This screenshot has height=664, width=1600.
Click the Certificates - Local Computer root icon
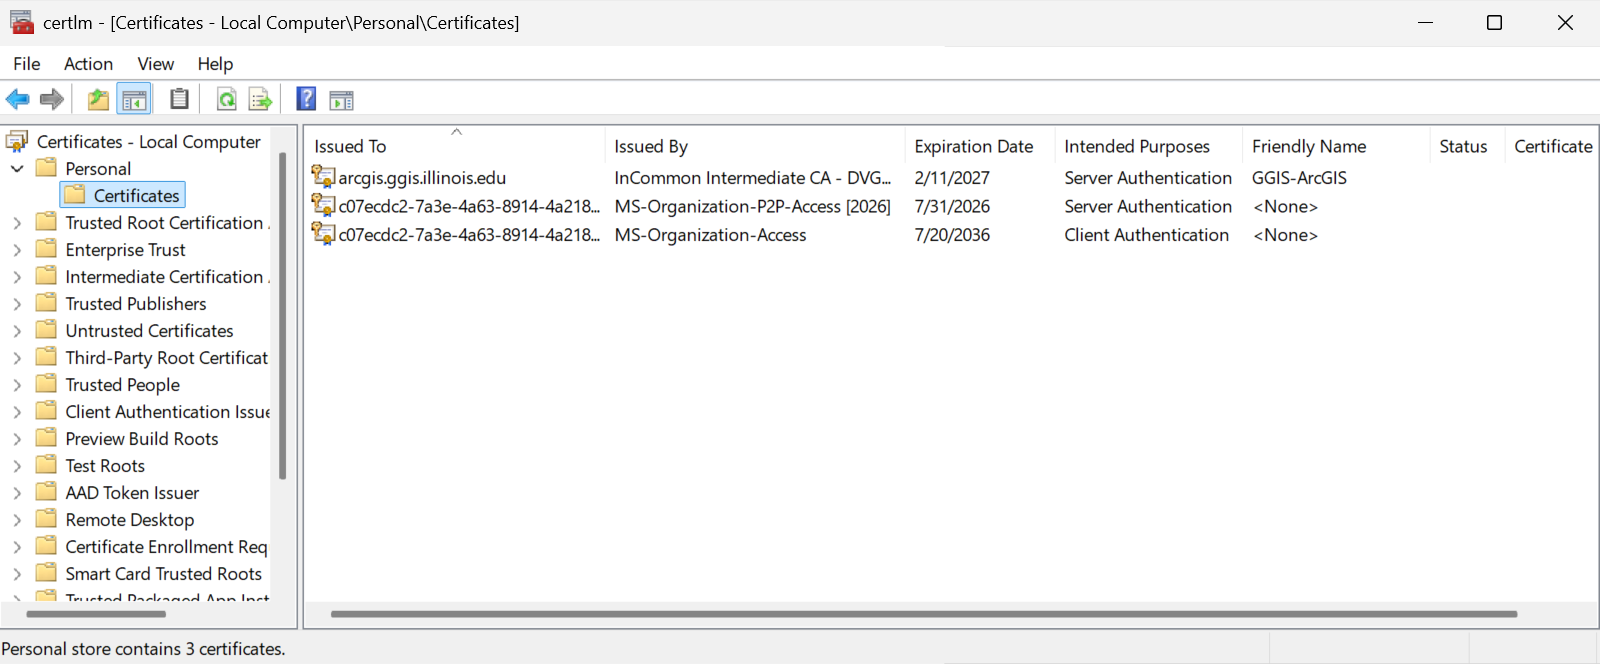[x=17, y=141]
